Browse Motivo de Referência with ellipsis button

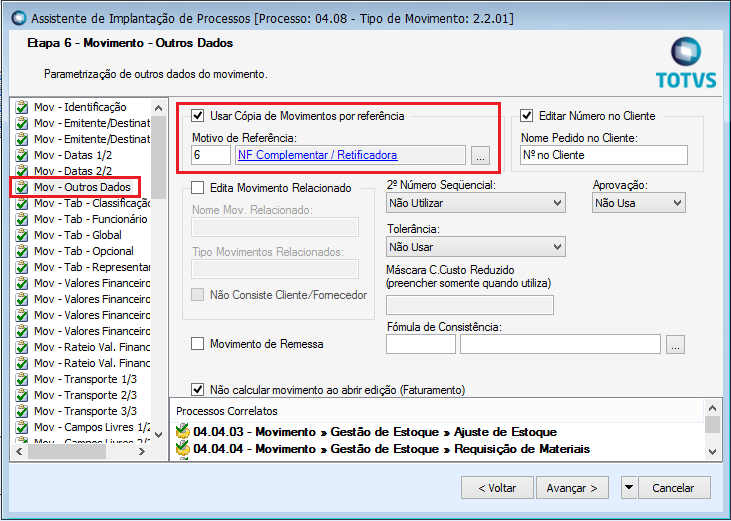coord(480,156)
